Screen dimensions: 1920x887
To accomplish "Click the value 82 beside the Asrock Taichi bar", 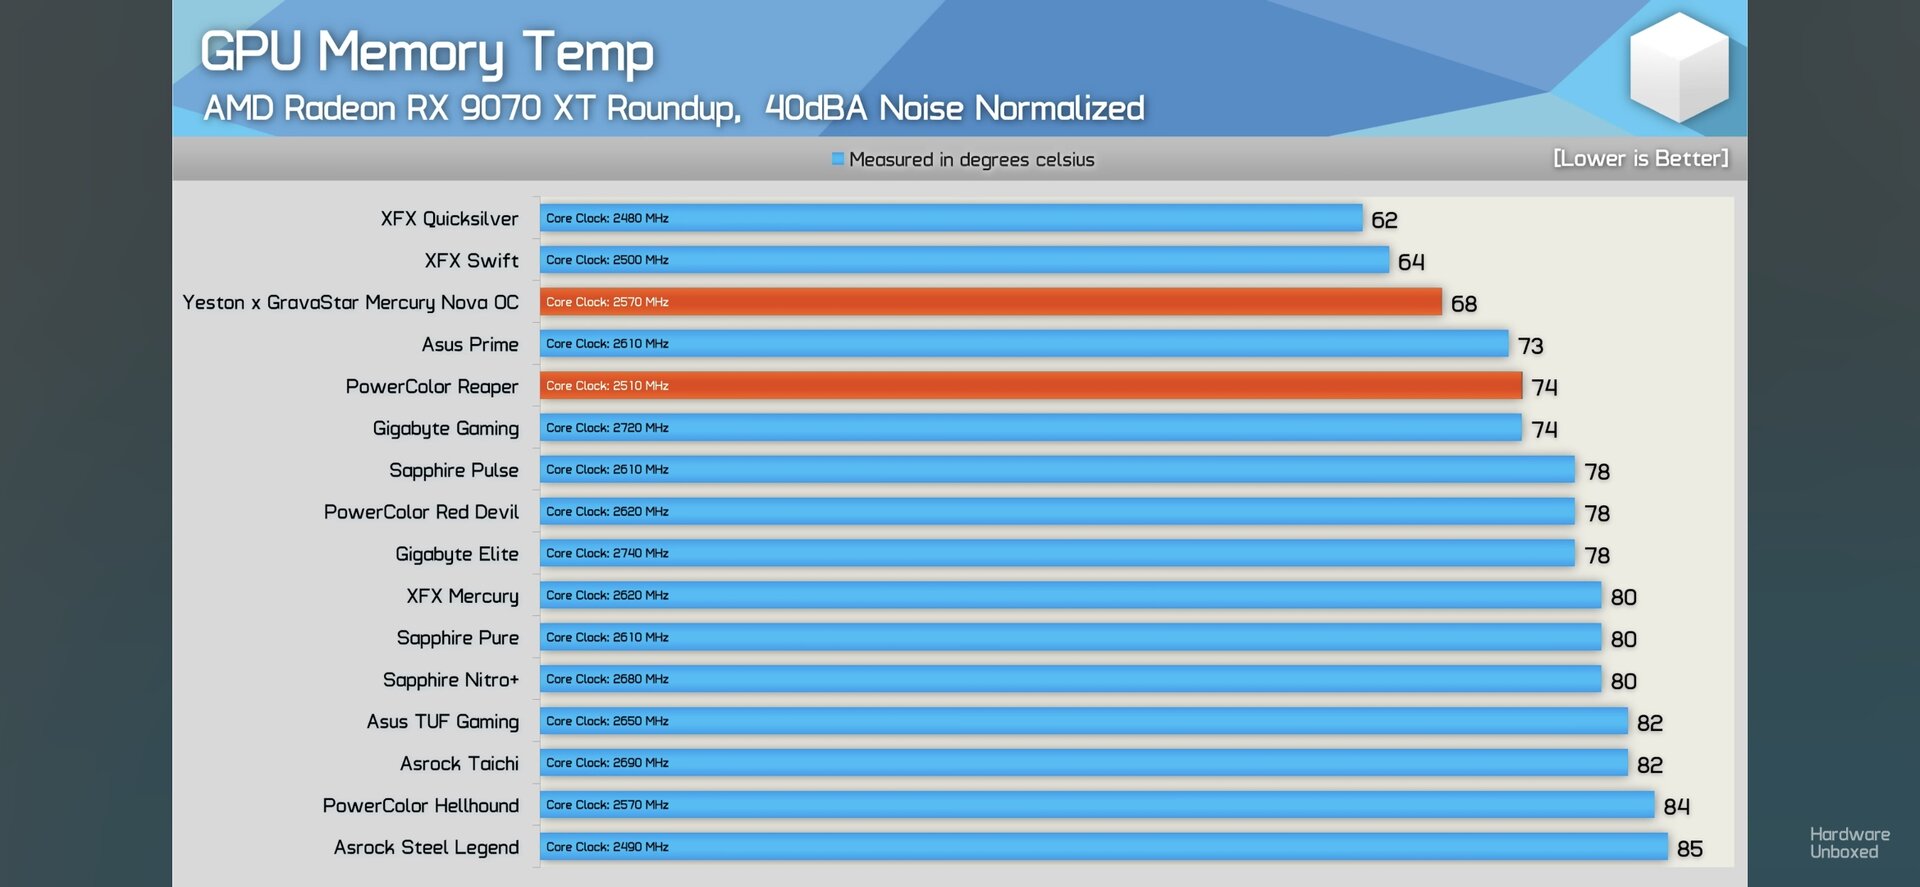I will (x=1650, y=765).
